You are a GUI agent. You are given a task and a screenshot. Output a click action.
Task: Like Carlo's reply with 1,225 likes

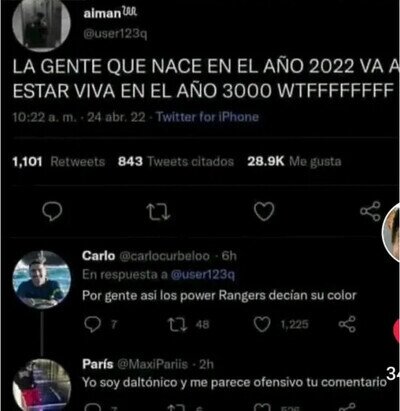(262, 324)
